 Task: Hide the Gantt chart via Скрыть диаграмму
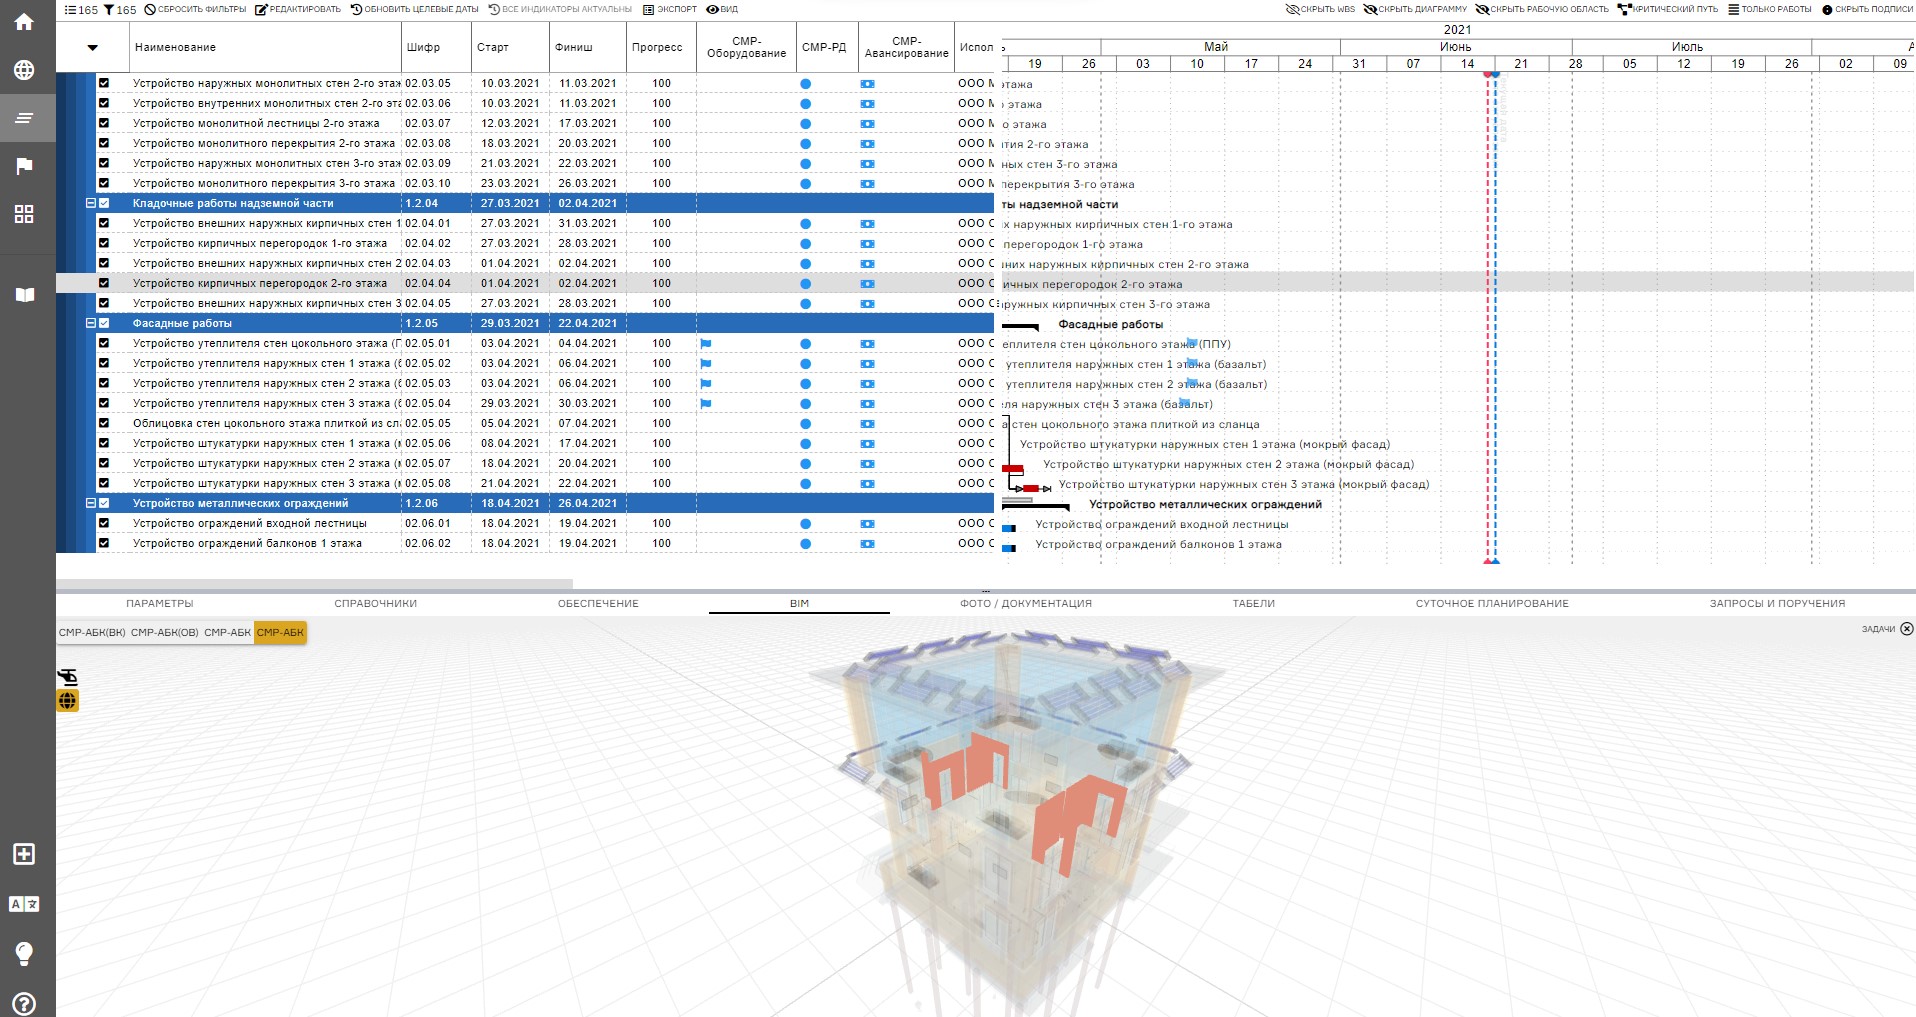point(1416,9)
